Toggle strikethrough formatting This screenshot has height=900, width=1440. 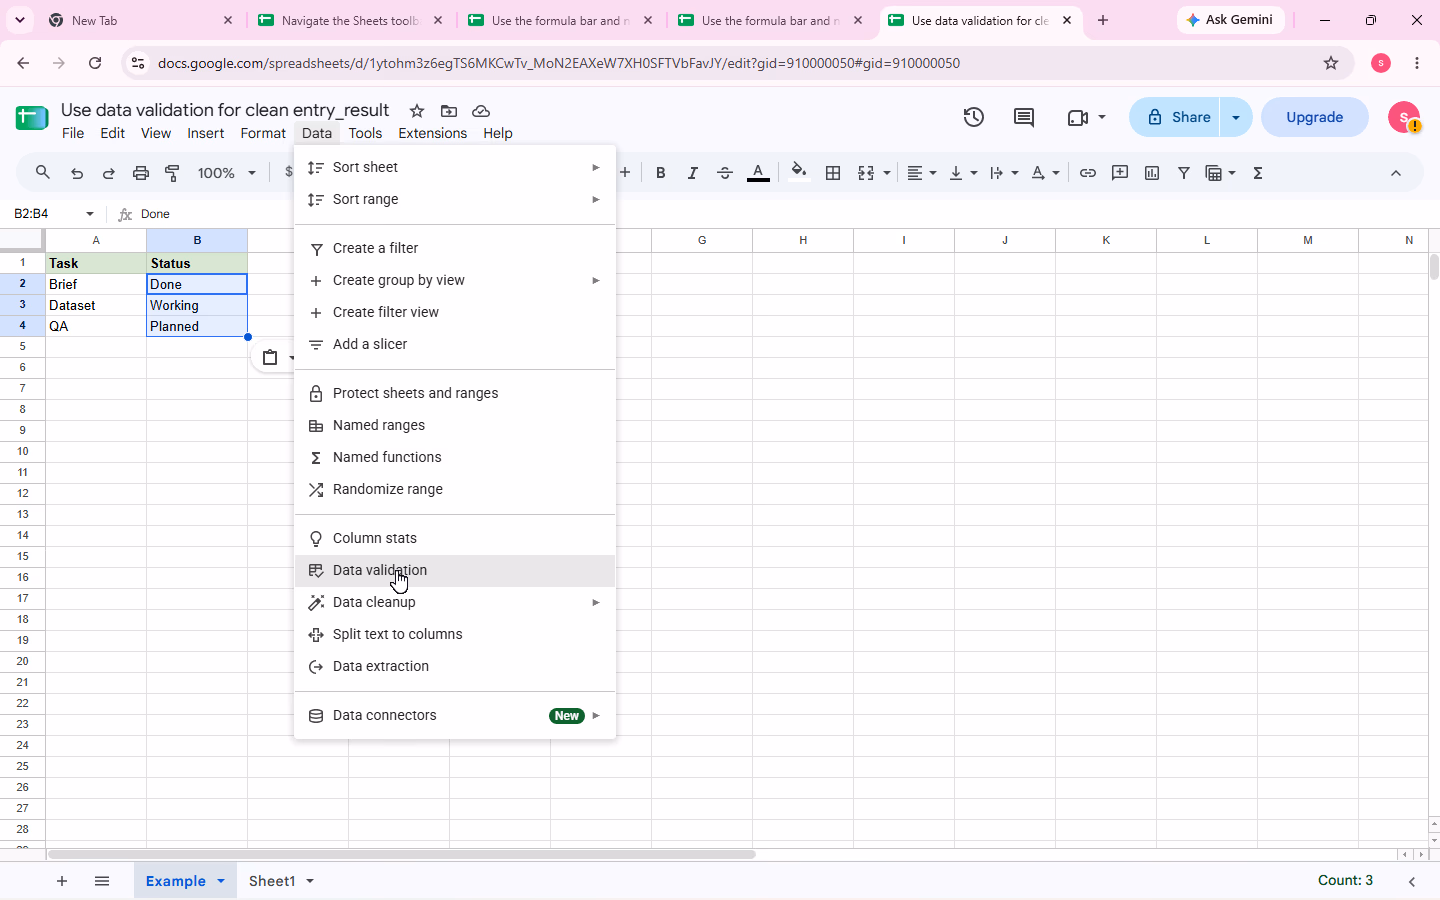(x=725, y=173)
